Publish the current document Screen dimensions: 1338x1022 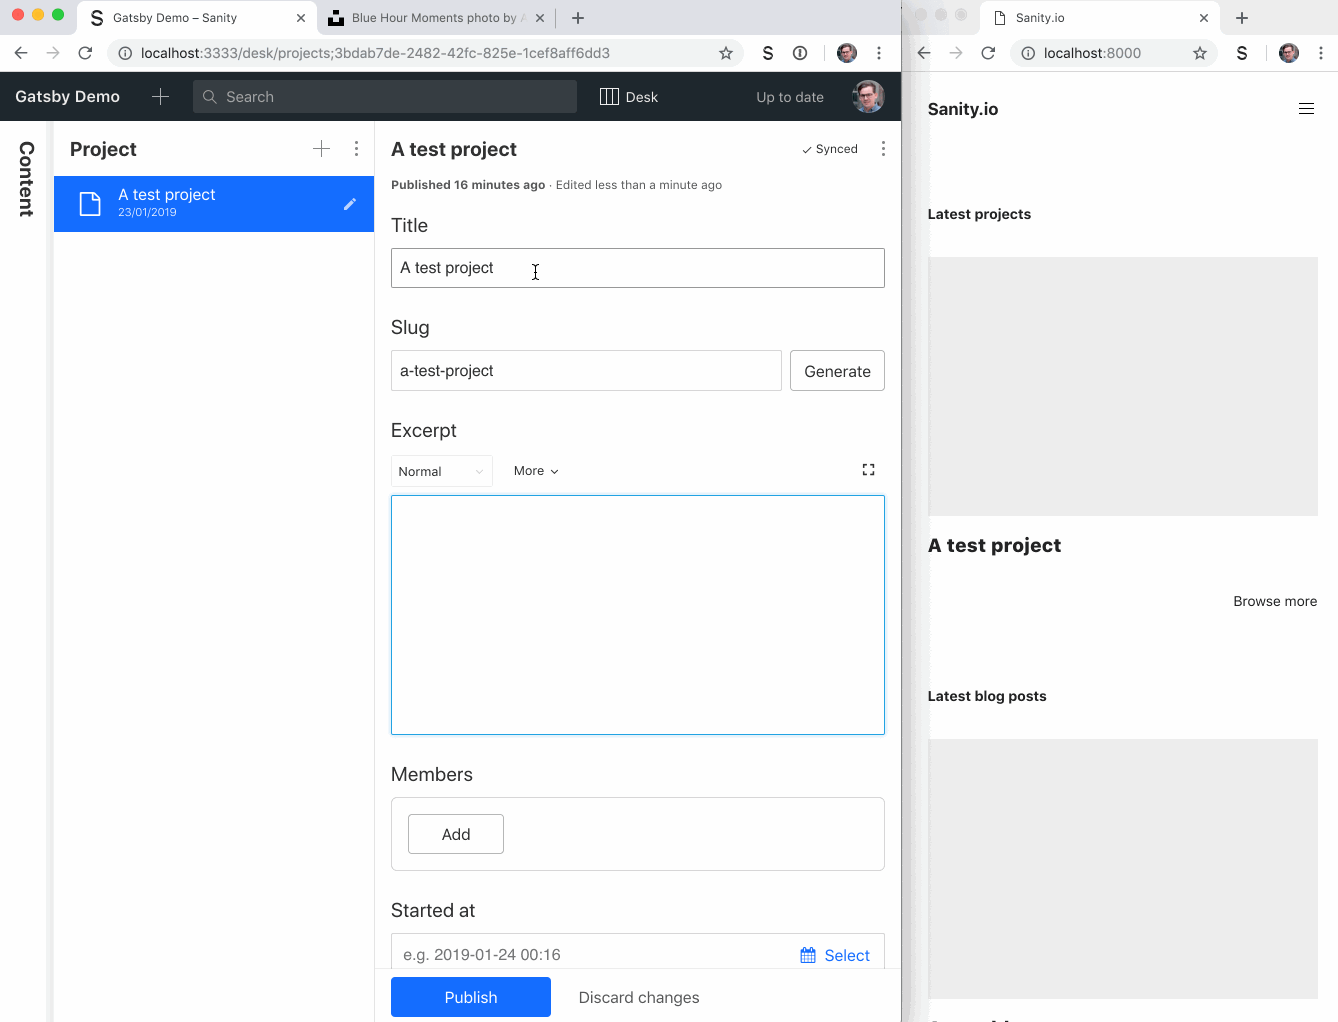tap(470, 996)
